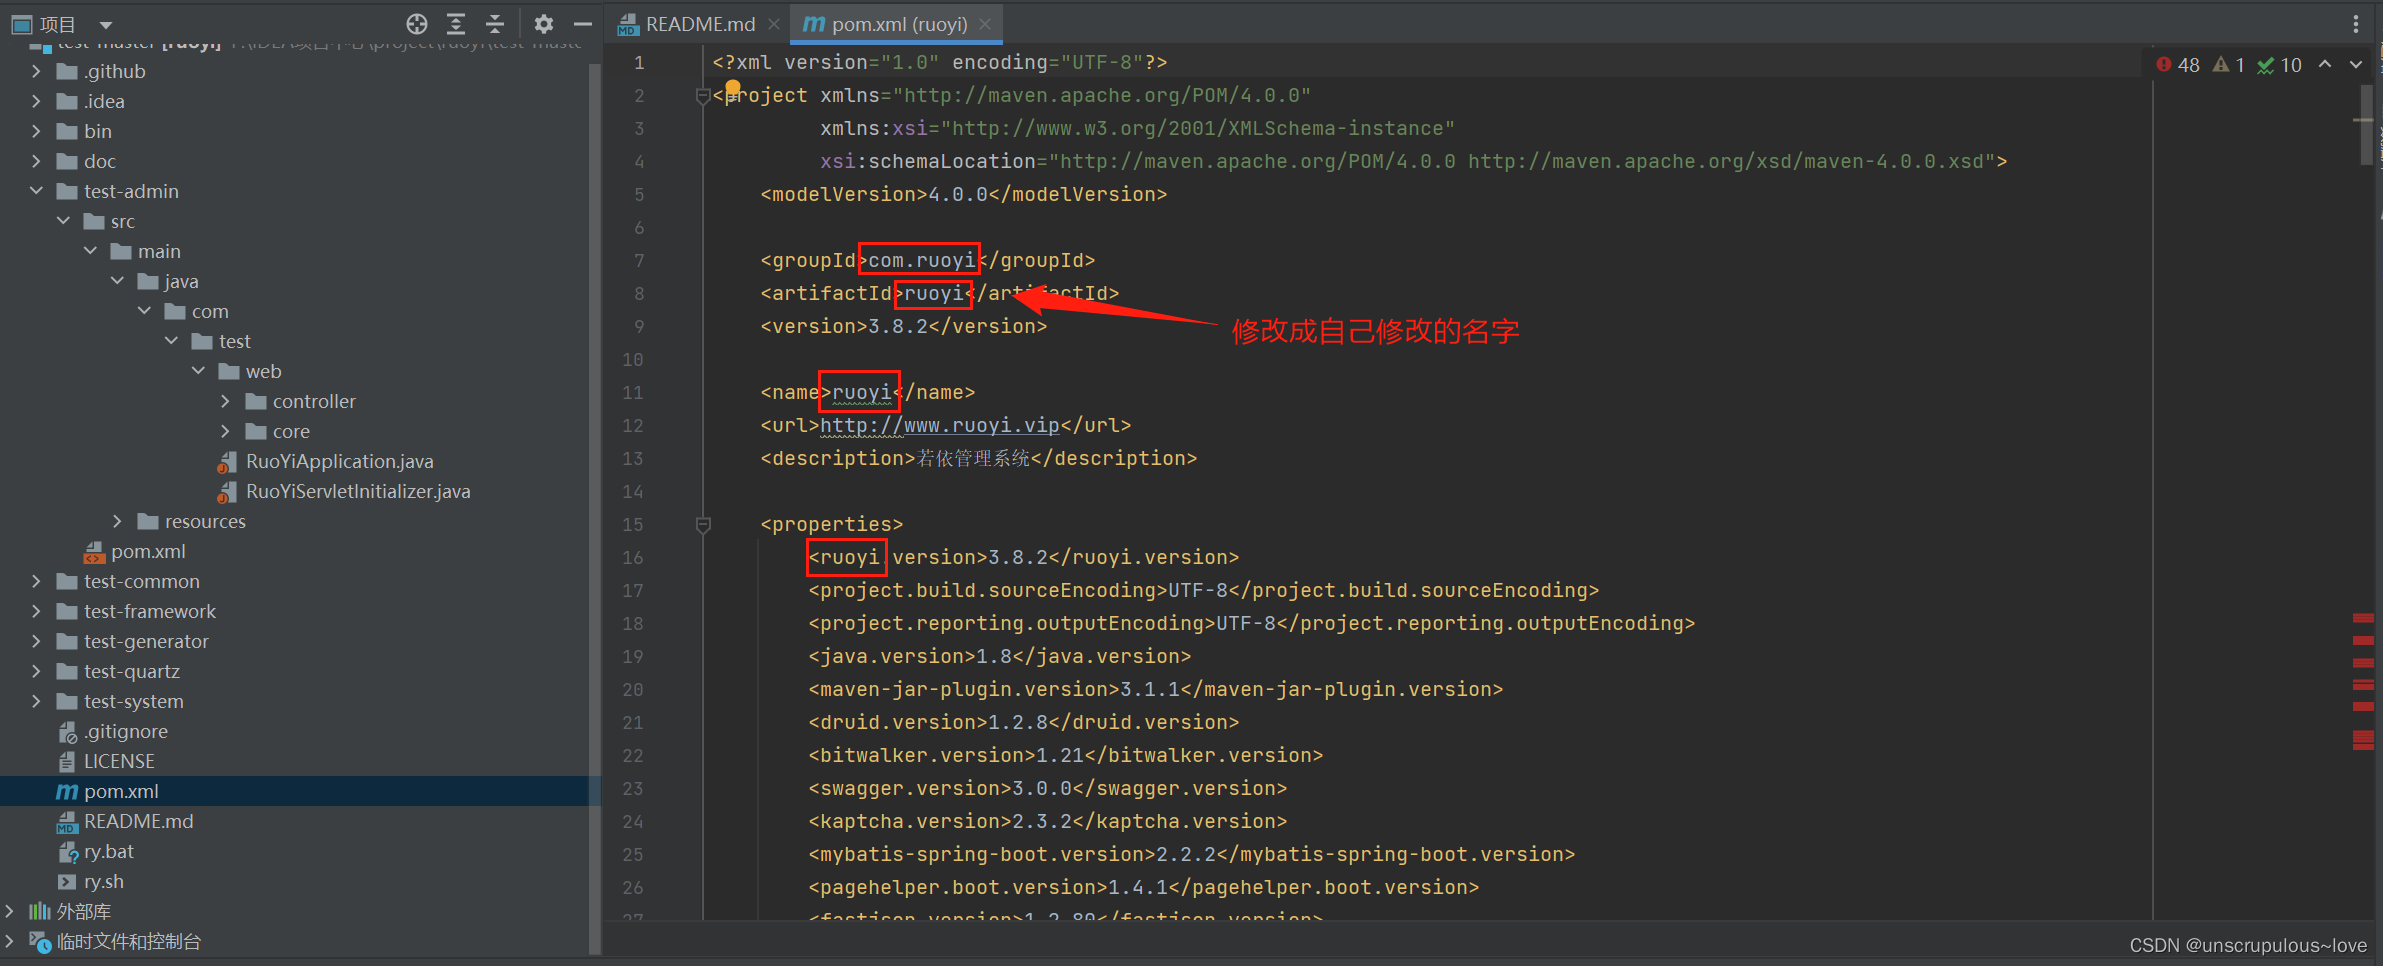
Task: Fold the properties block at line 15
Action: (x=703, y=525)
